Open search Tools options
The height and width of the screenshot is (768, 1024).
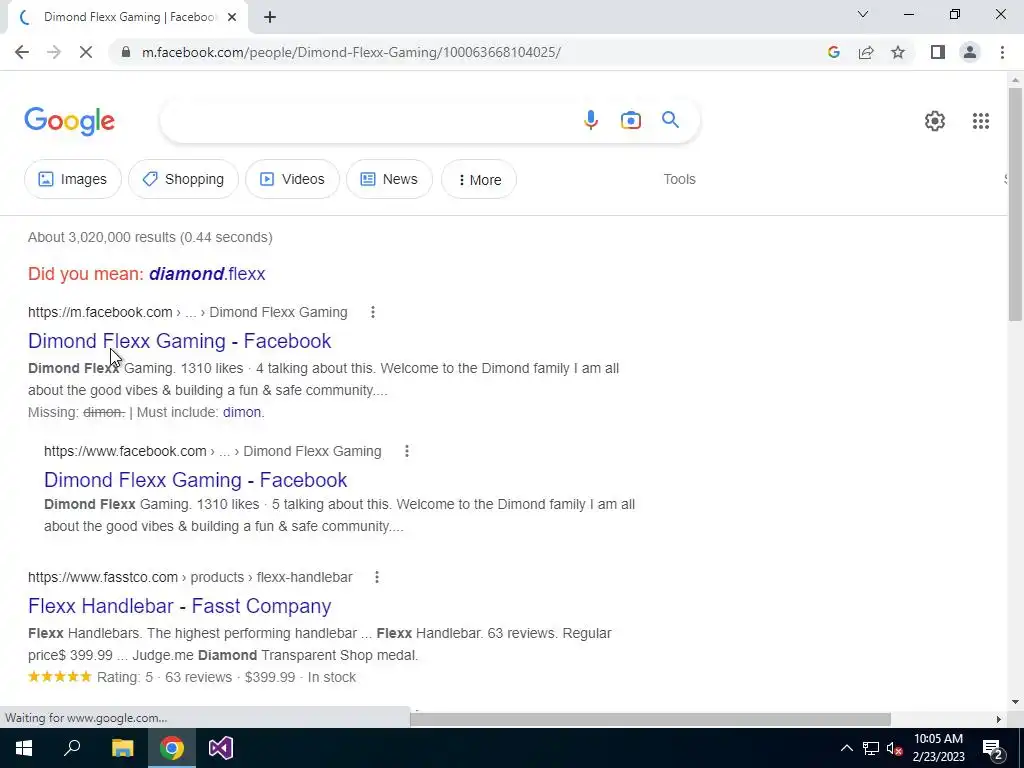[x=679, y=179]
